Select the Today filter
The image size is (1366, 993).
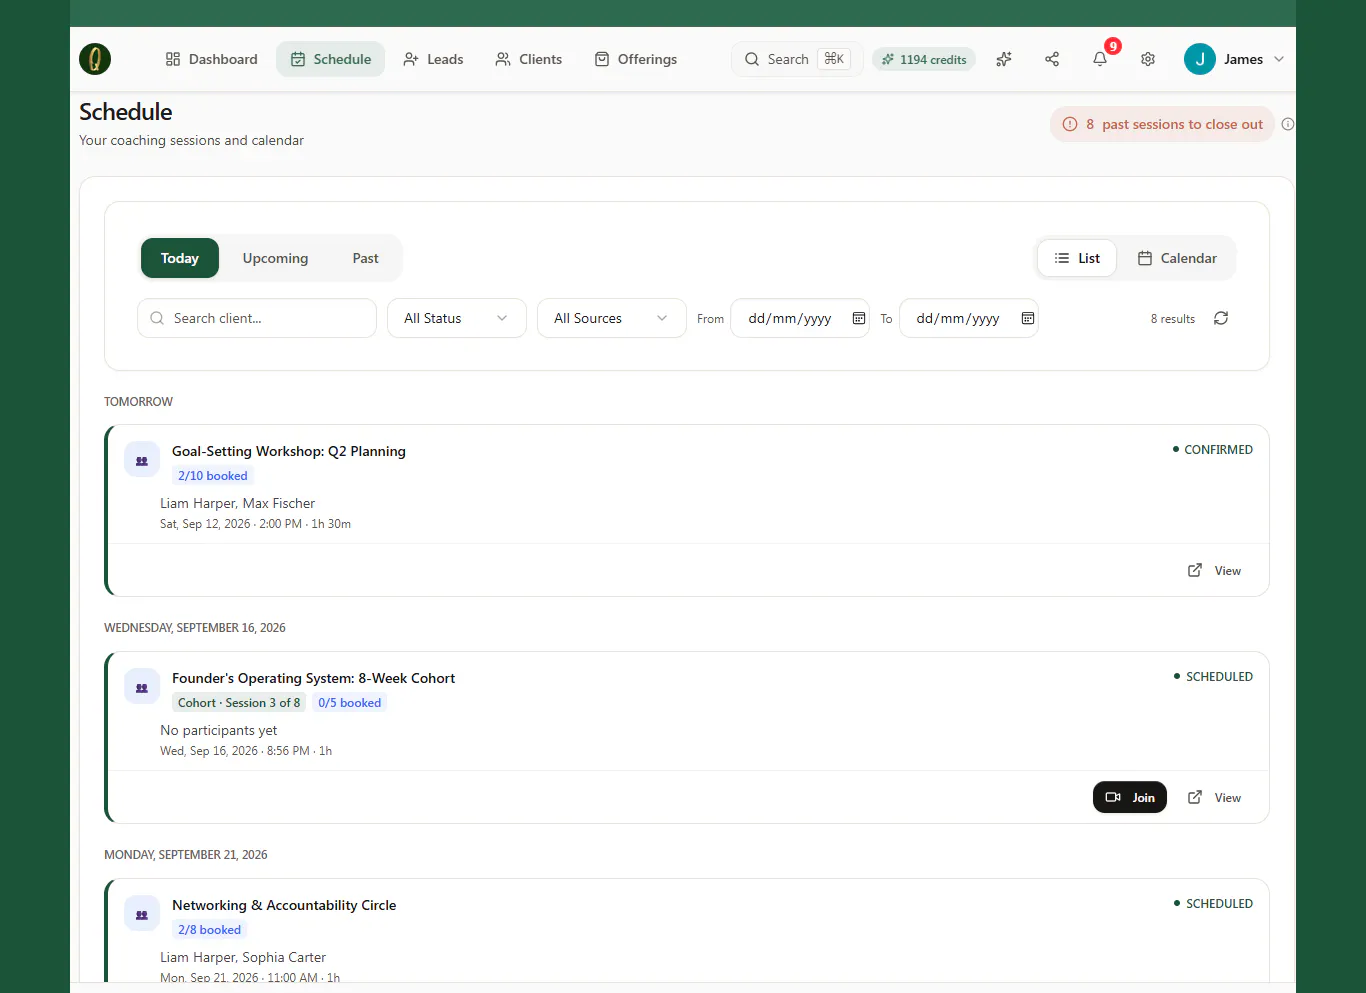click(x=180, y=258)
